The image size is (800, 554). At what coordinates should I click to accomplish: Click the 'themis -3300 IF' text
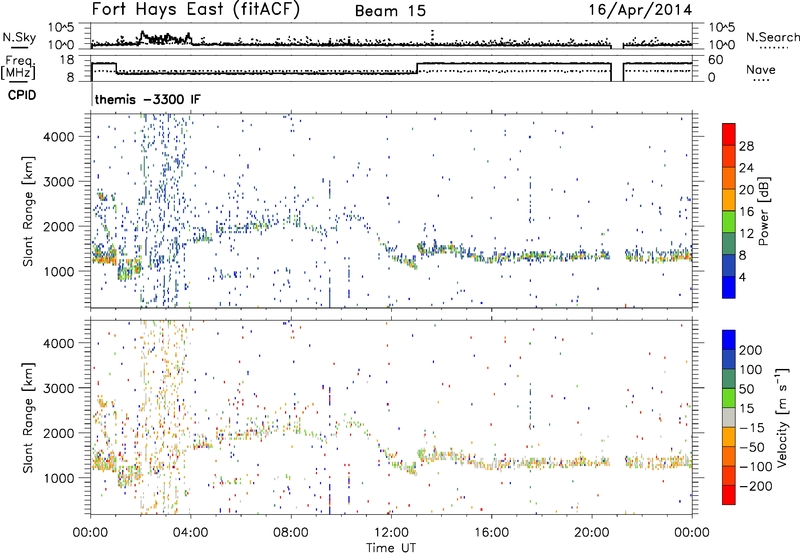tap(148, 99)
